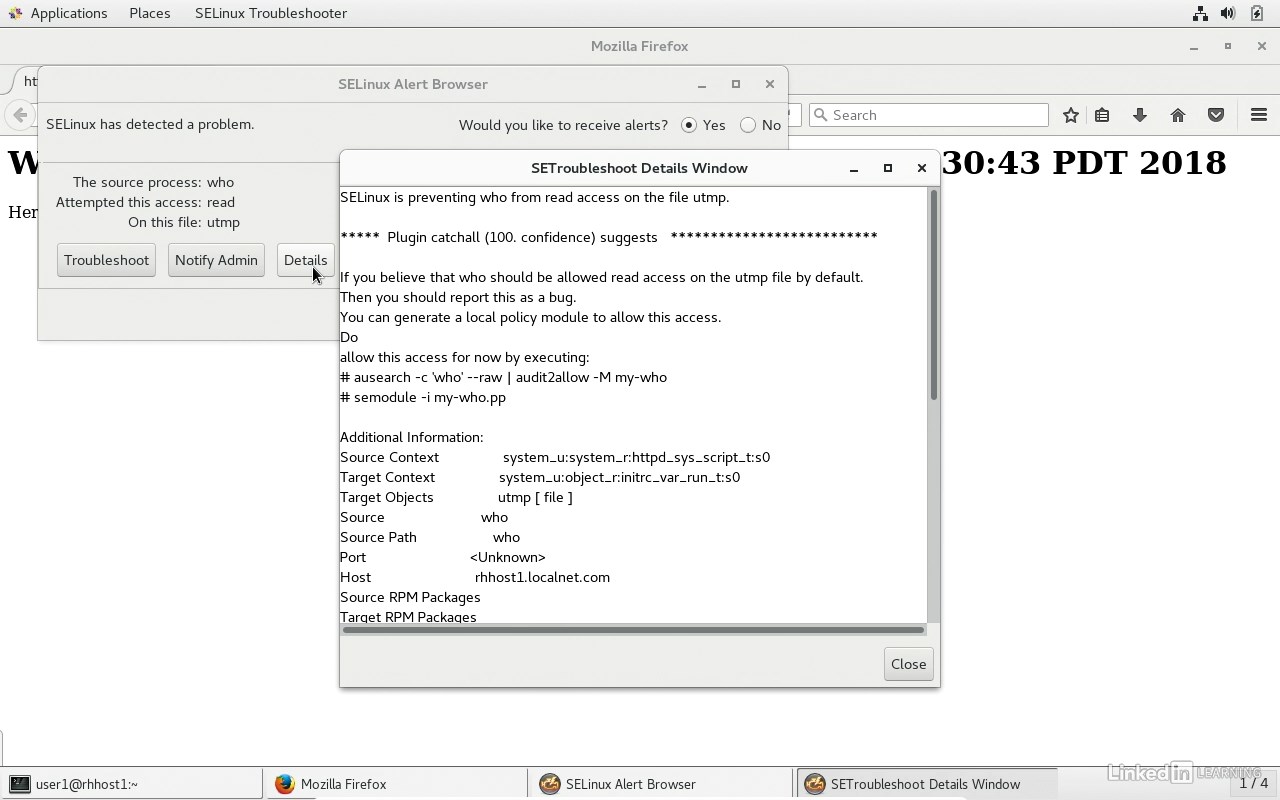Open the Downloads arrow icon

coord(1140,115)
